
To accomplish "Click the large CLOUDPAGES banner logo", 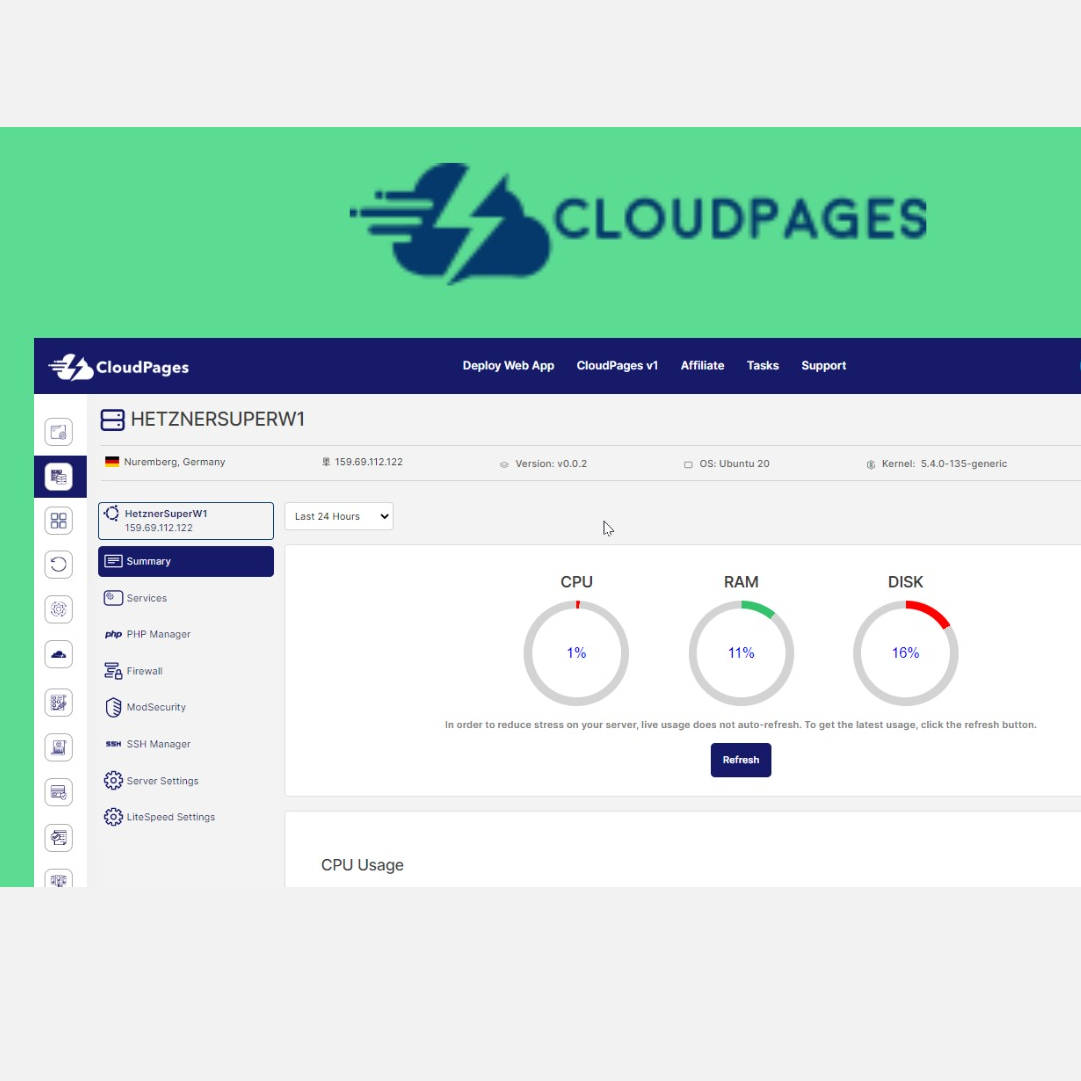I will tap(638, 223).
